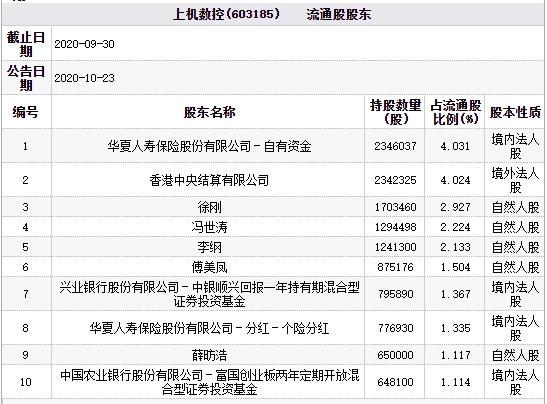The width and height of the screenshot is (547, 404).
Task: Click the title 上机数控(603185) 流通股股东
Action: coord(272,14)
